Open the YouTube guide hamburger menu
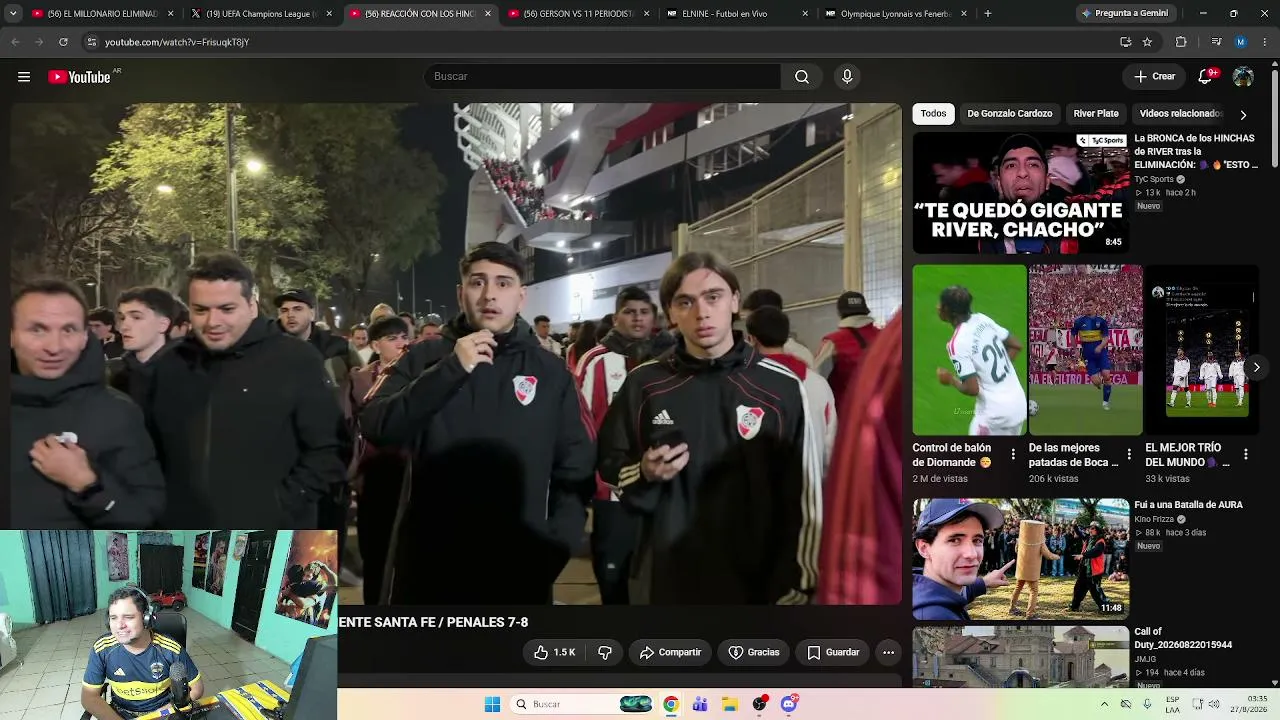 click(x=24, y=77)
